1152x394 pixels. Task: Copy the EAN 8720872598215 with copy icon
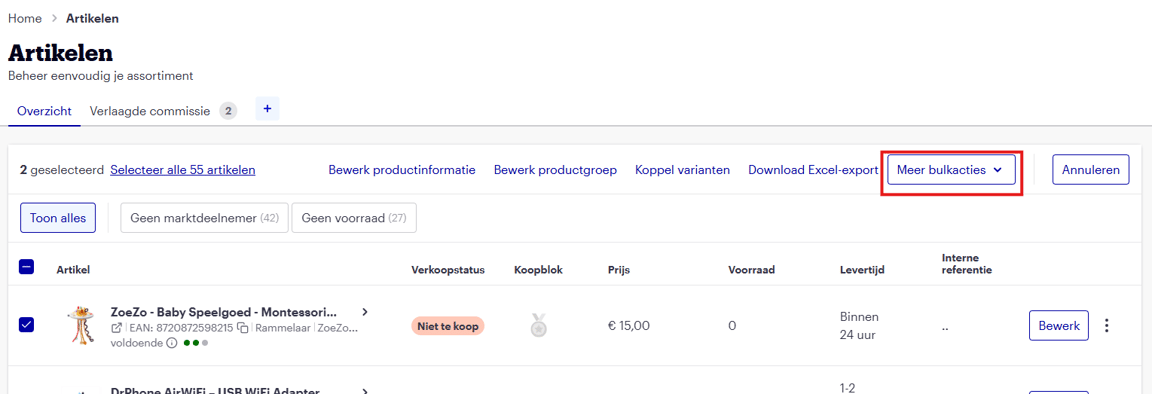[x=242, y=328]
